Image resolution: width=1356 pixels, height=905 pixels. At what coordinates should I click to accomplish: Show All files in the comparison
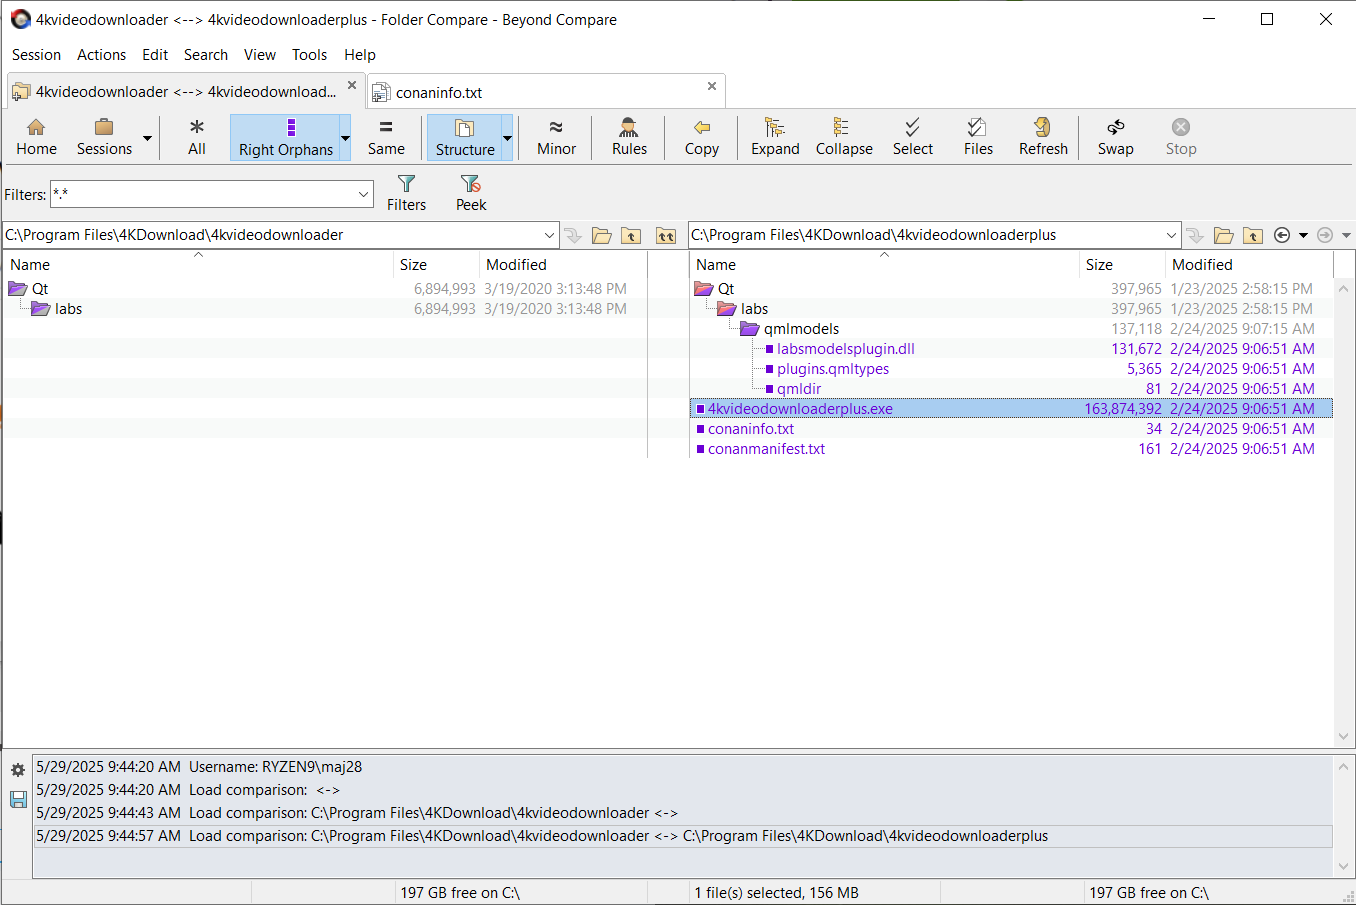tap(197, 137)
